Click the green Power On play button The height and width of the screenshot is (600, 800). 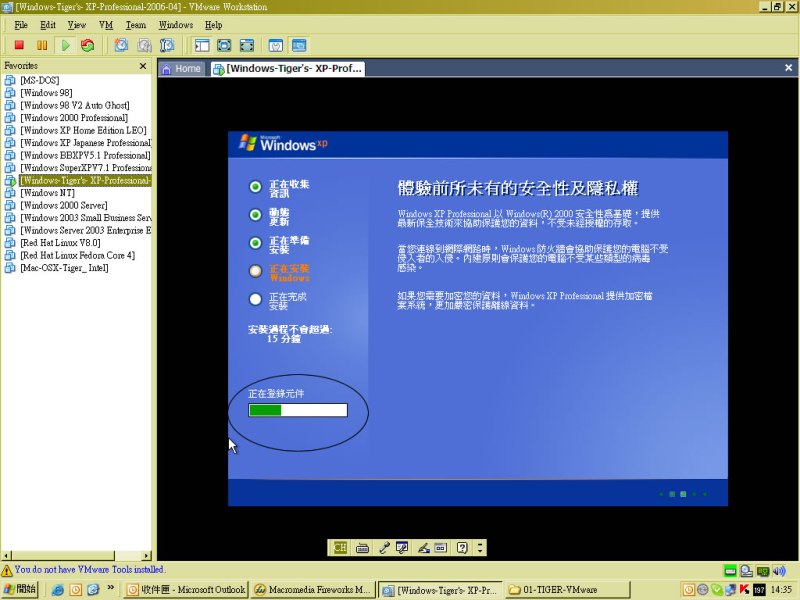65,45
